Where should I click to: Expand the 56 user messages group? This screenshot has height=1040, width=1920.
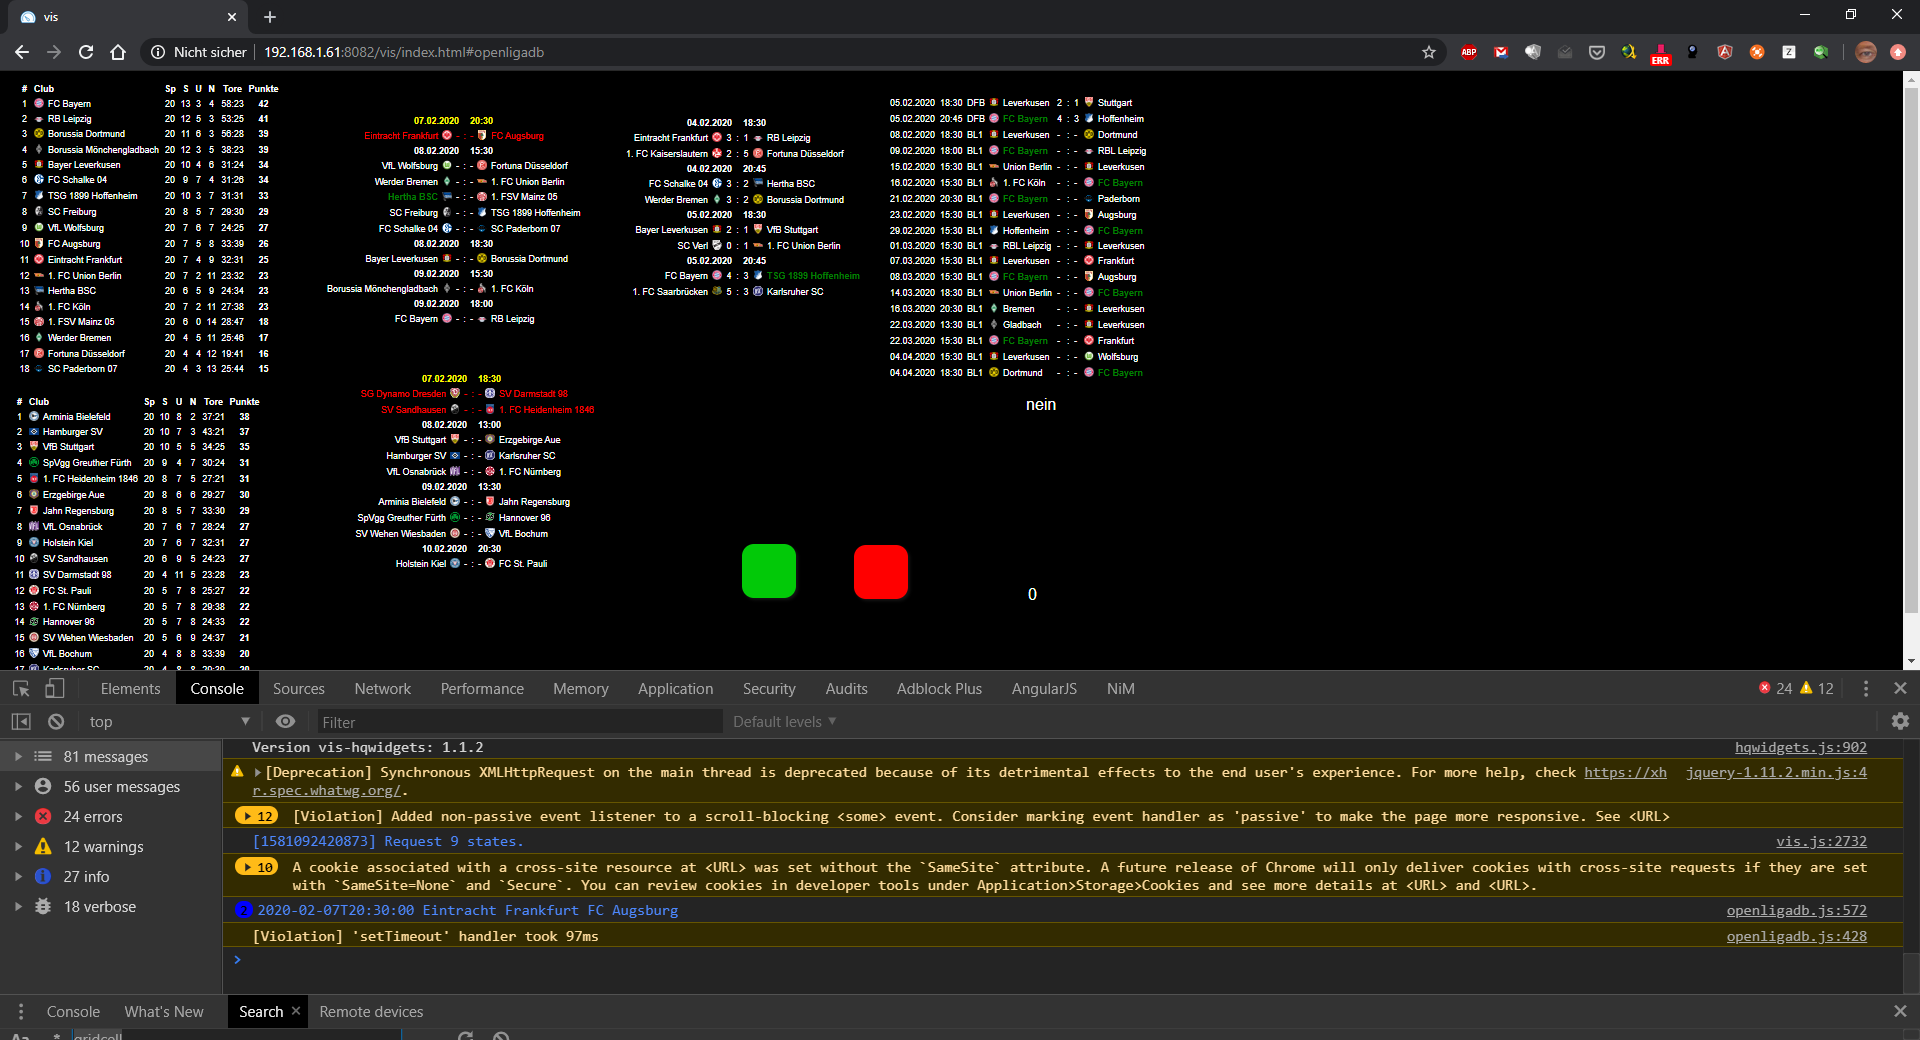(x=18, y=786)
